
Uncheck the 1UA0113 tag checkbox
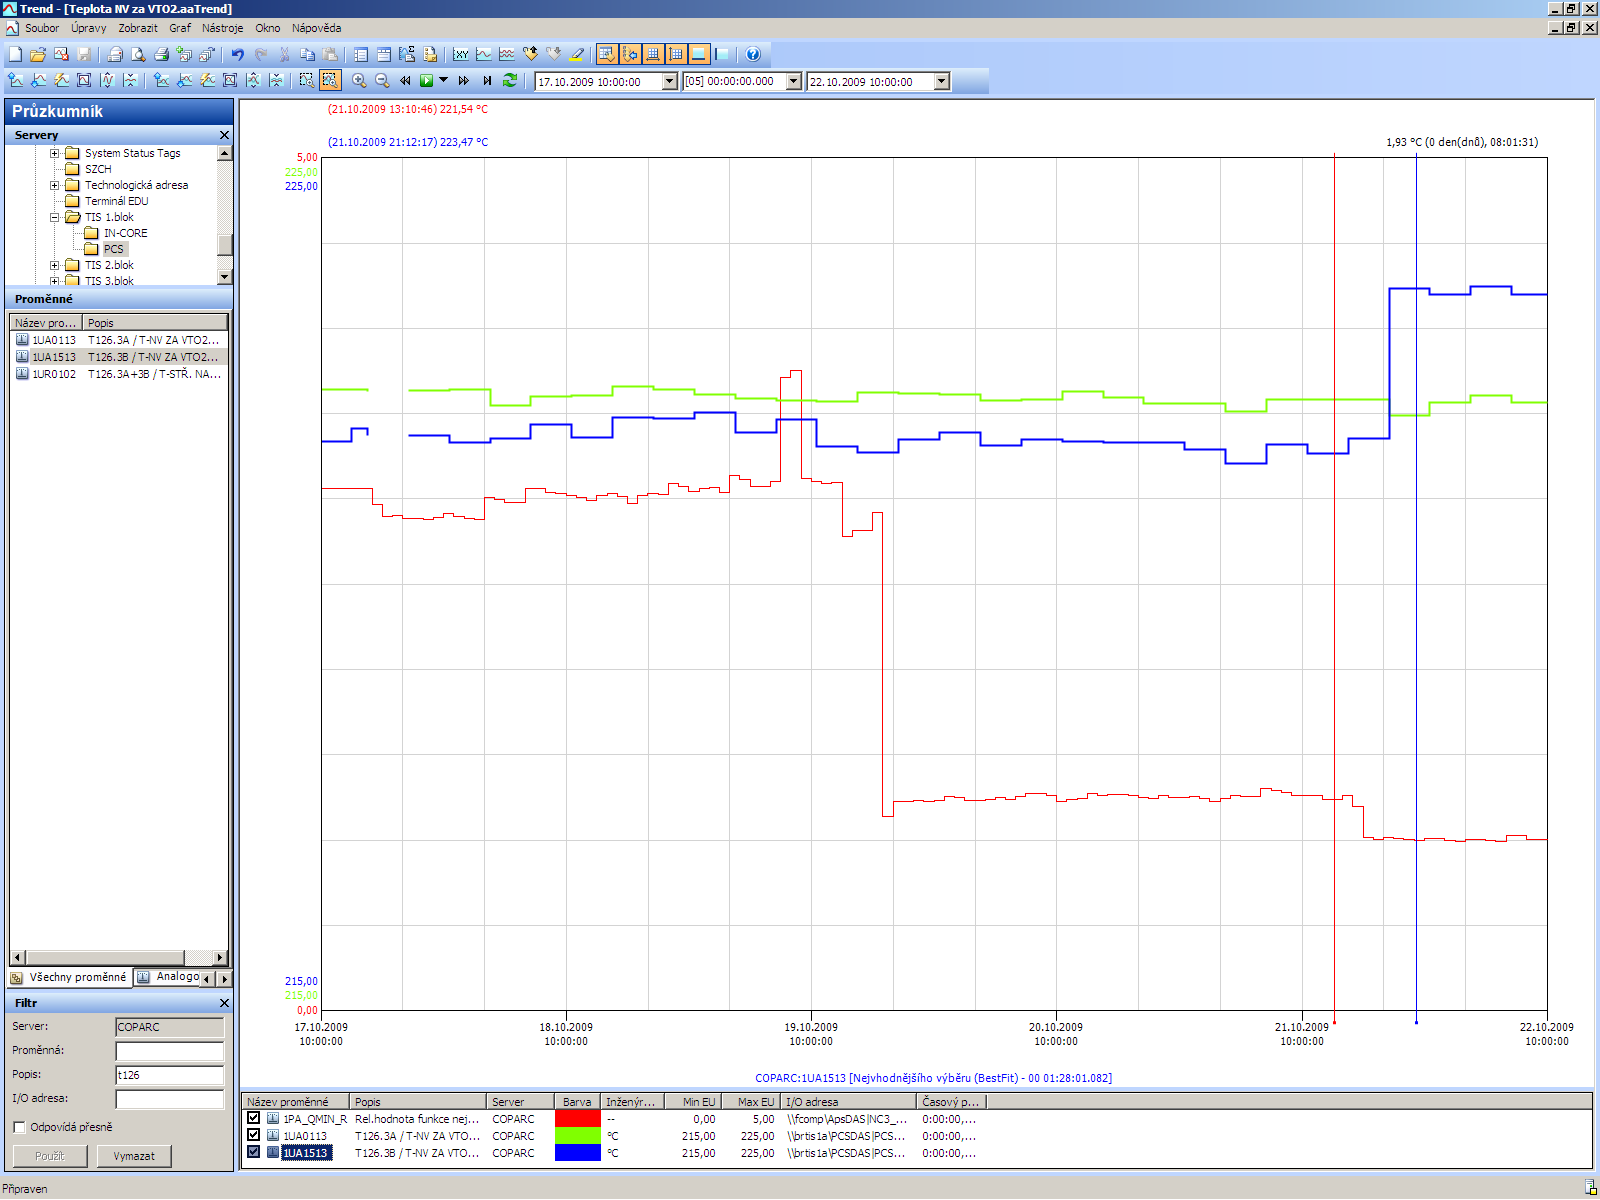254,1135
